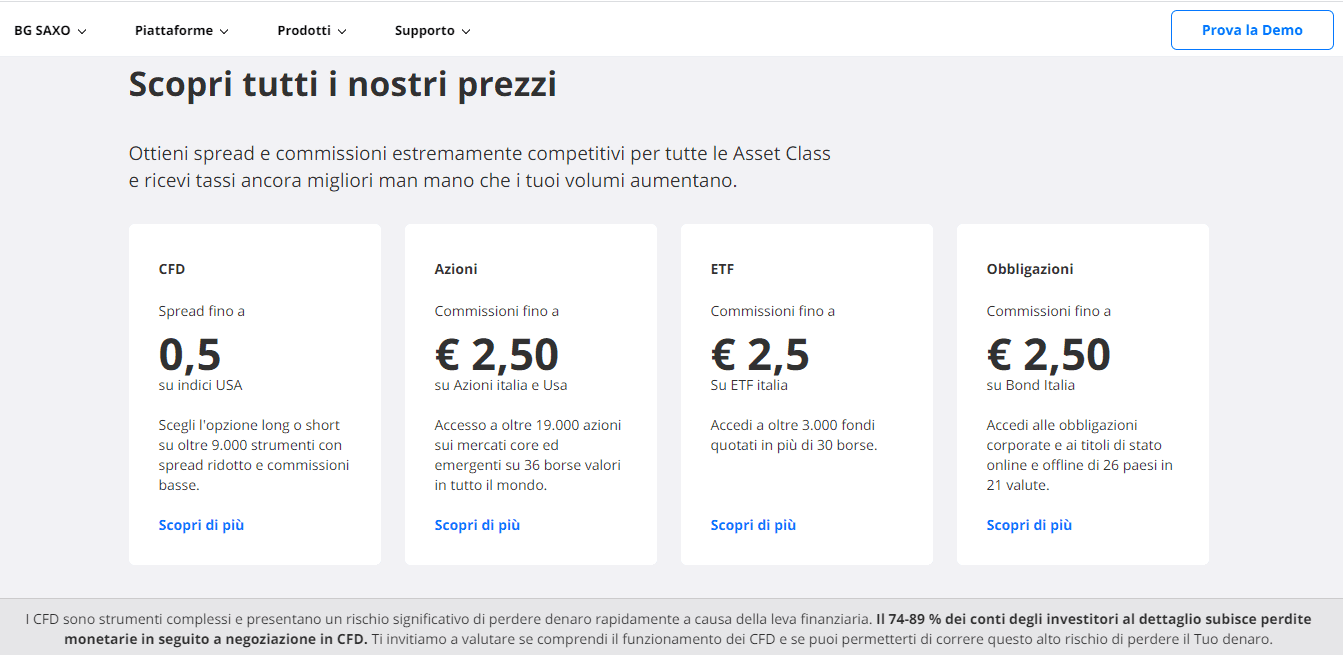
Task: Open Scopri di più under Azioni
Action: click(x=477, y=525)
